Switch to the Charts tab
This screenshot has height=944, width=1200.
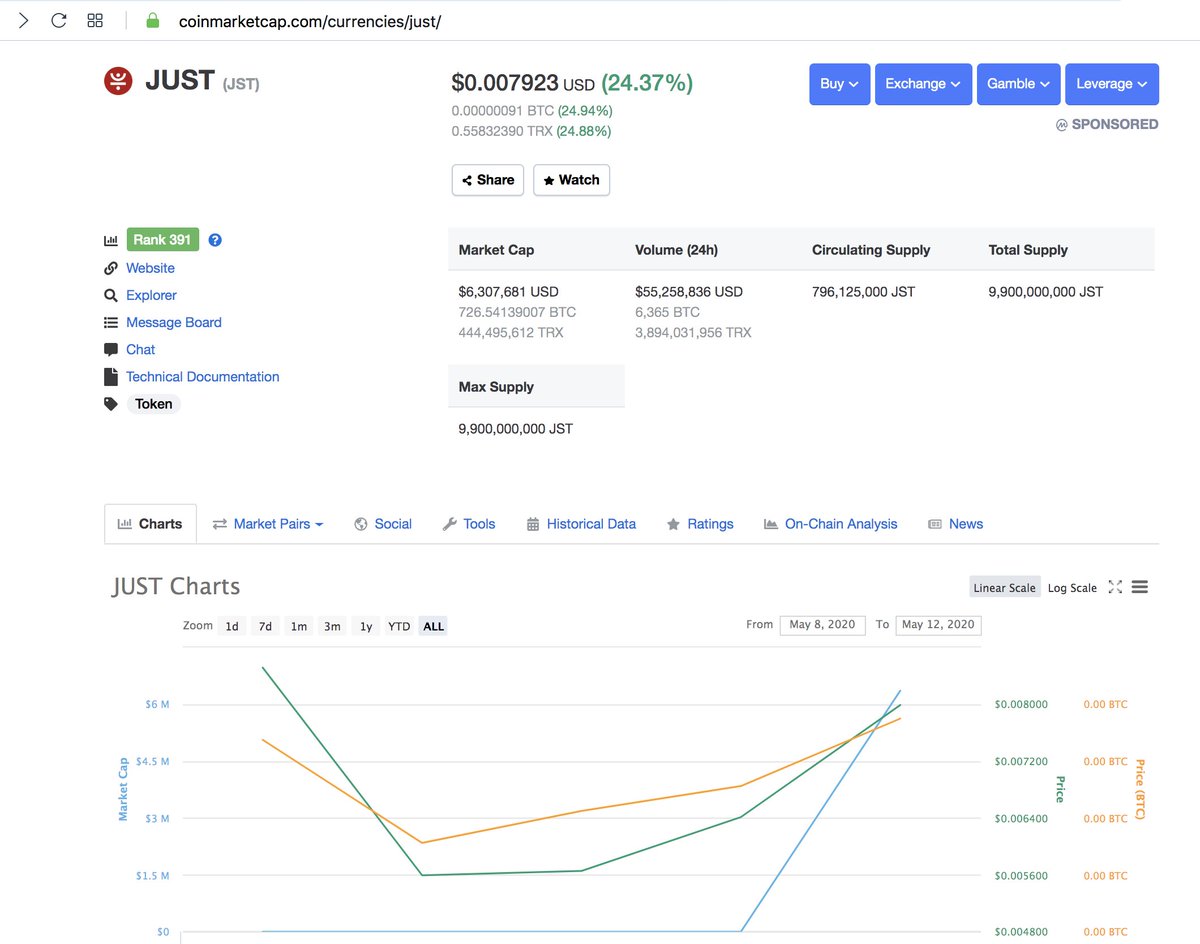point(150,524)
